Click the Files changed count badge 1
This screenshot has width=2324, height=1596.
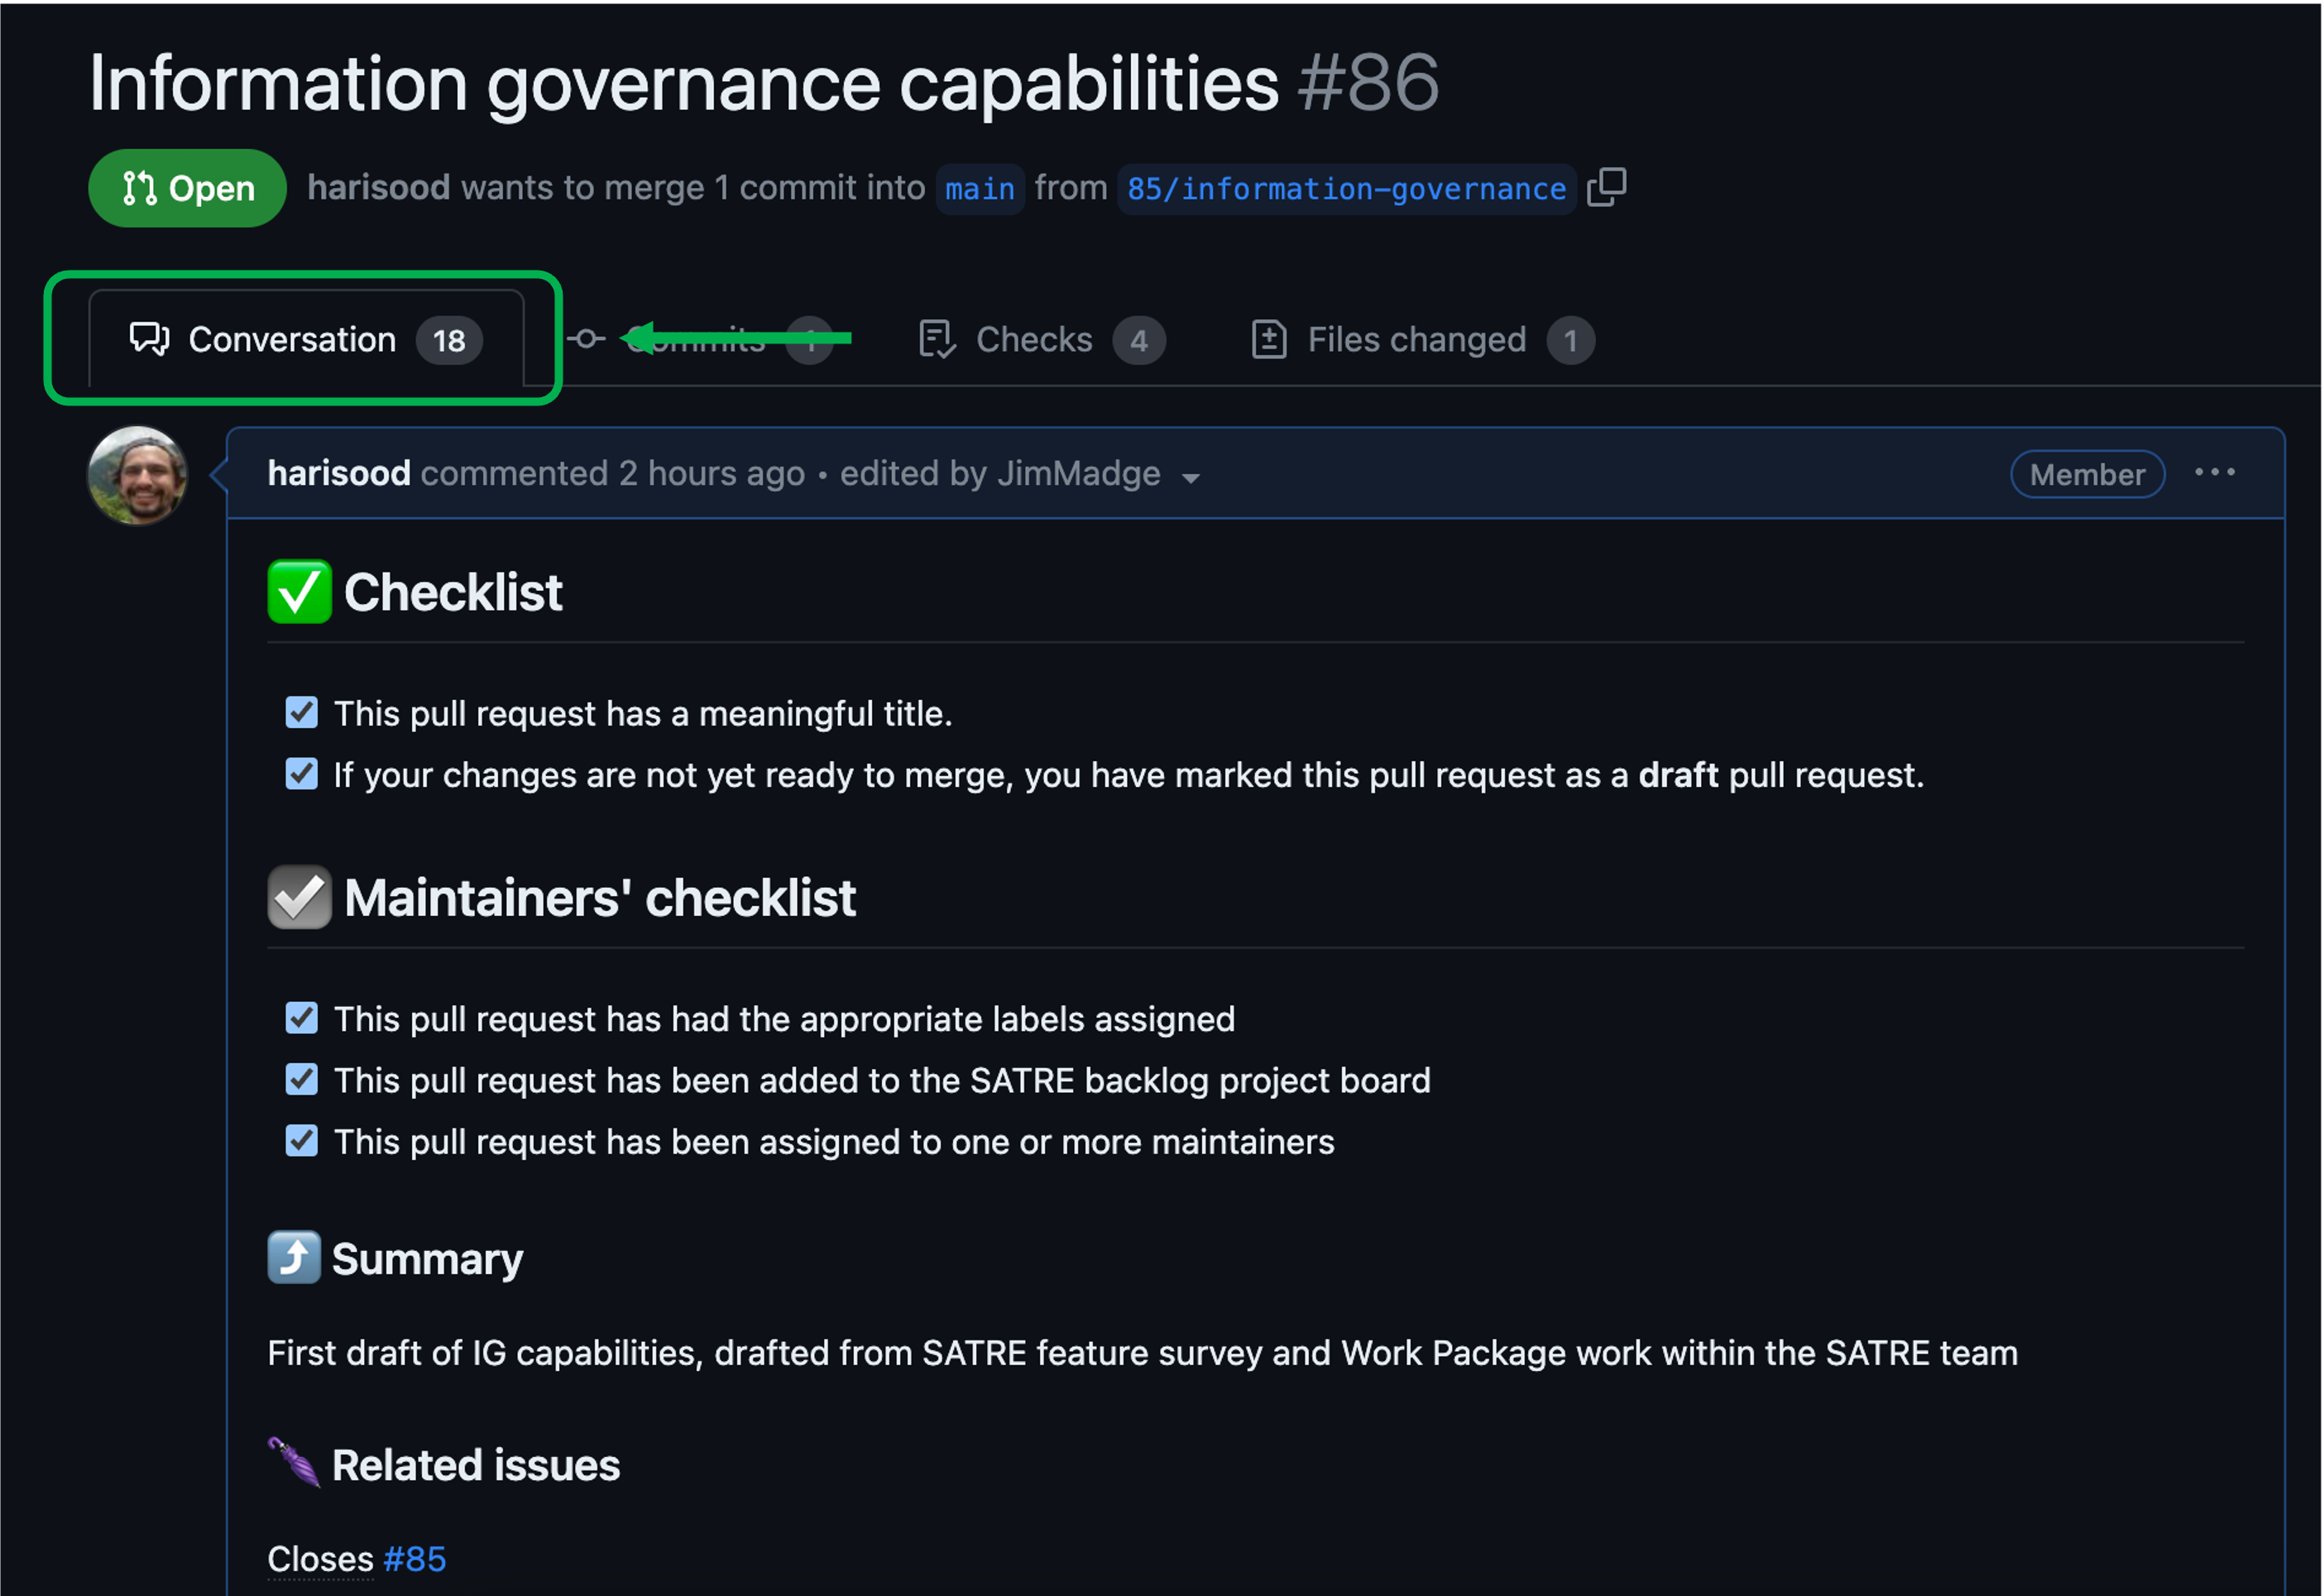[1571, 341]
